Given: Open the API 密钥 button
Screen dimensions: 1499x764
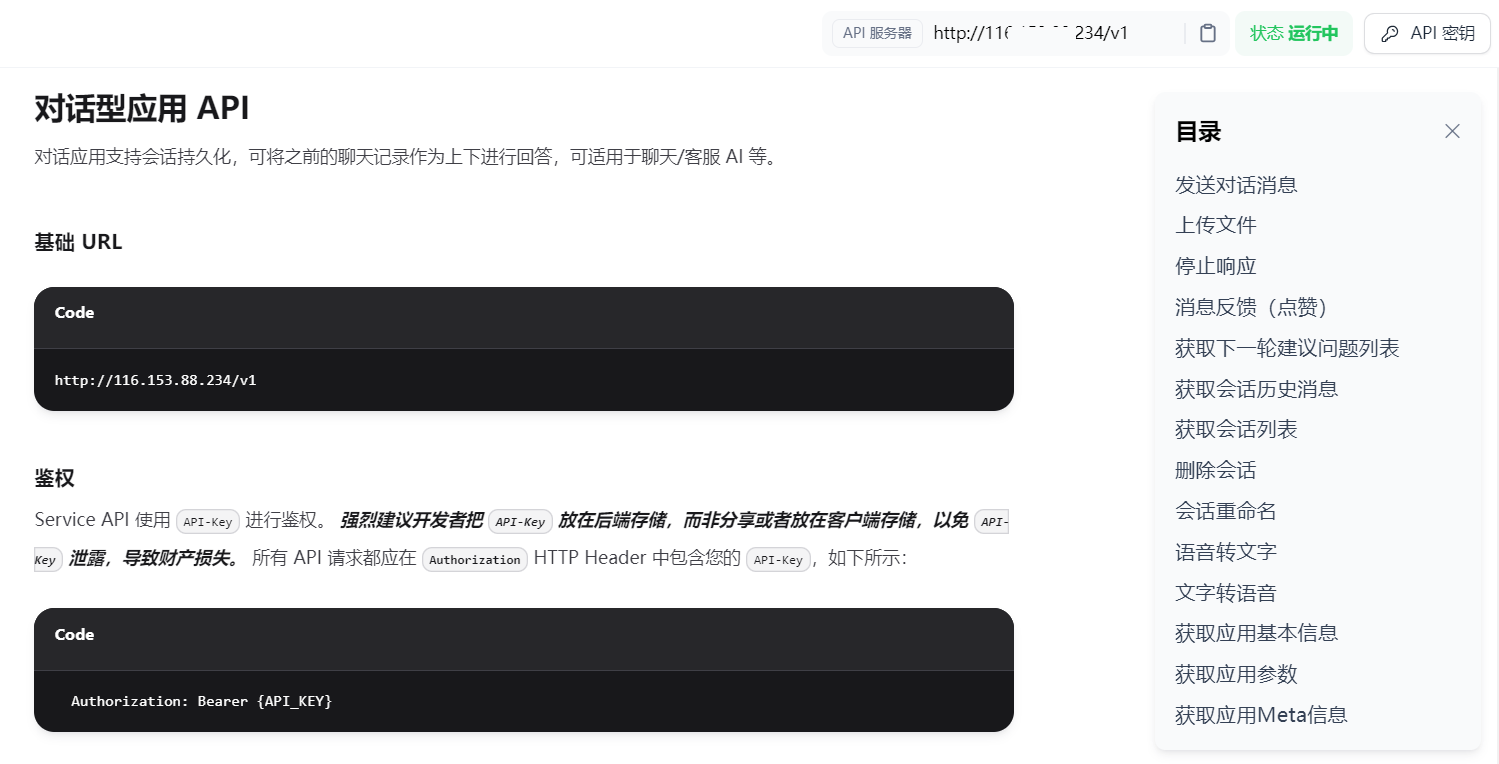Looking at the screenshot, I should [x=1427, y=33].
